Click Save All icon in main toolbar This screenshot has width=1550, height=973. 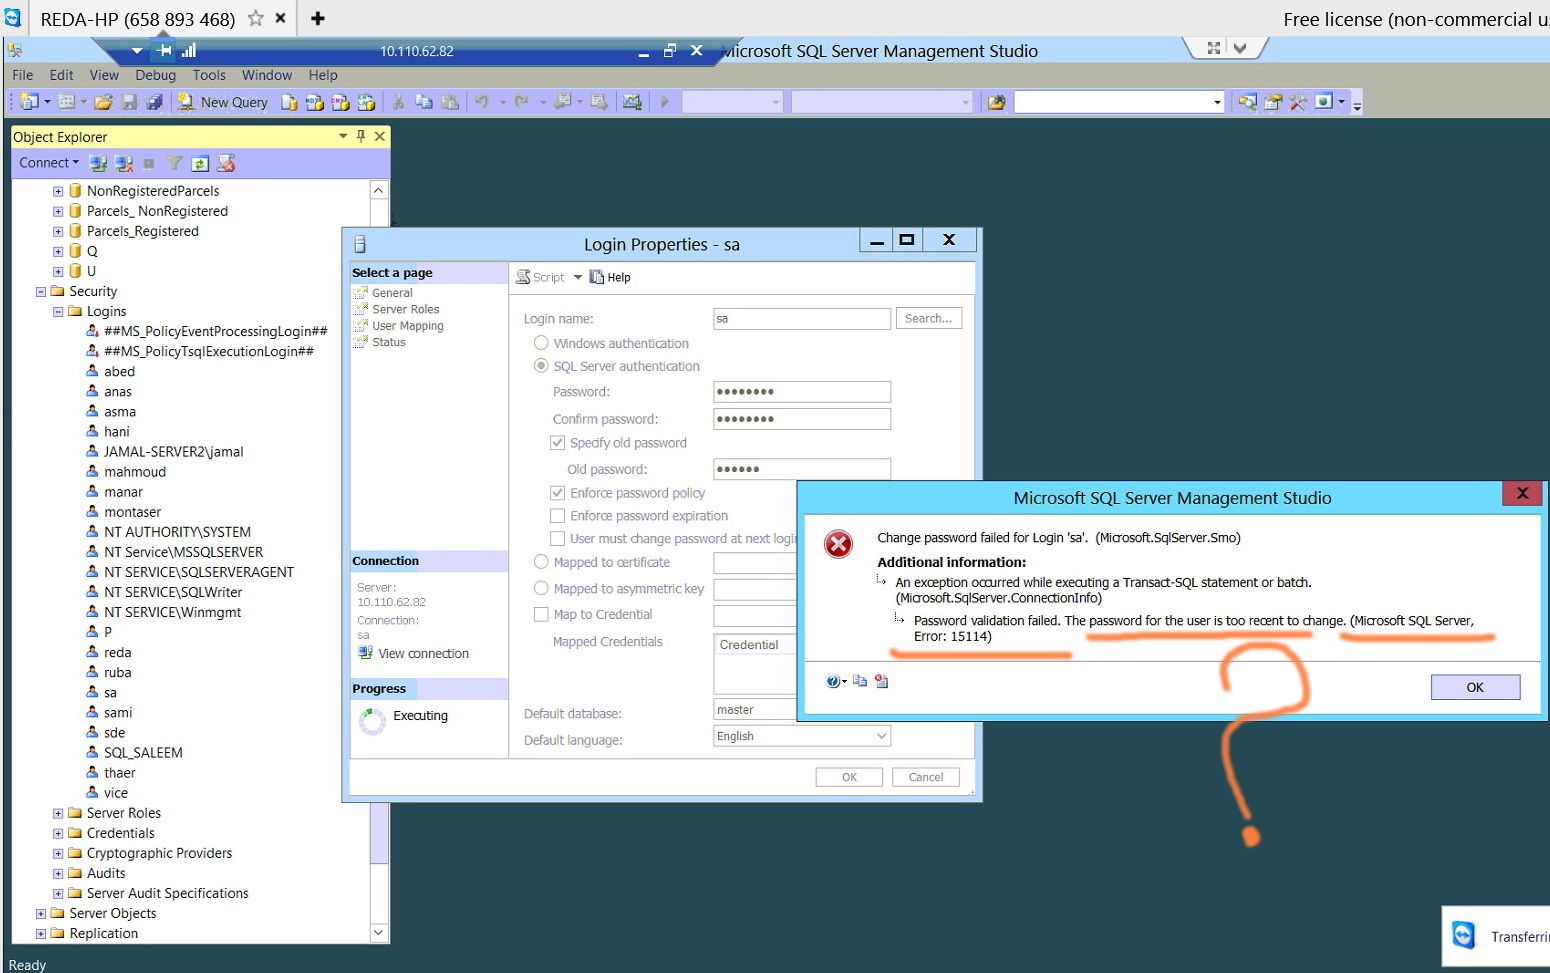(155, 102)
